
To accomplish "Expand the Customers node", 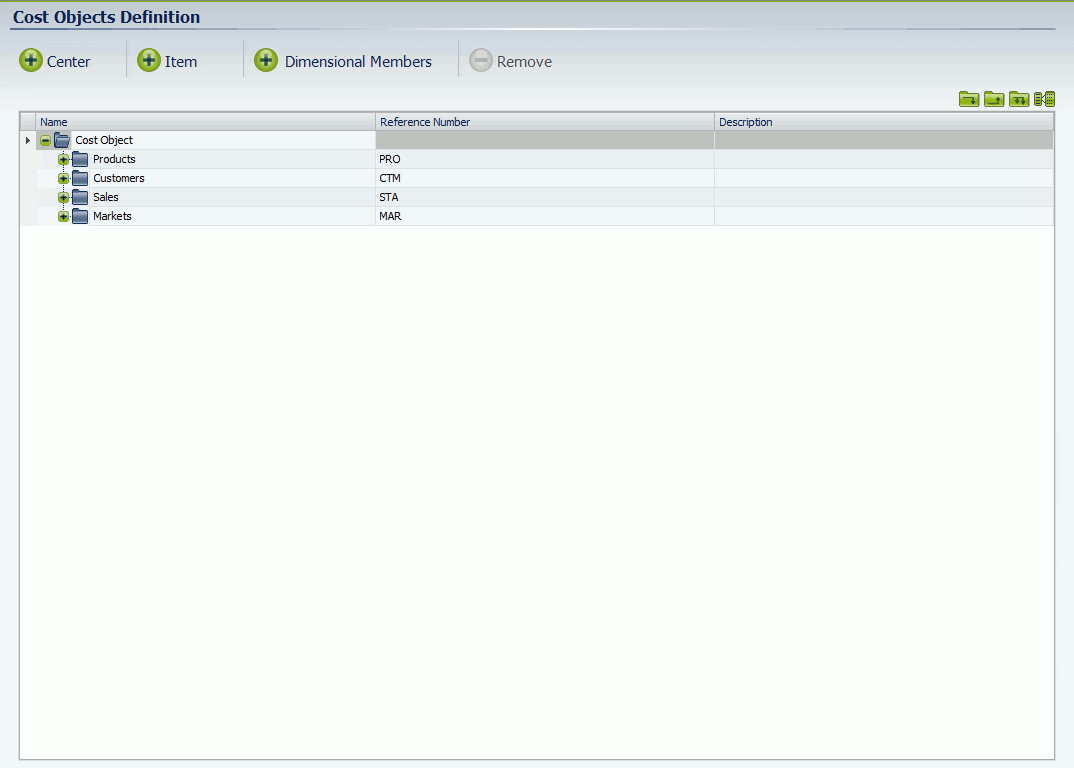I will tap(63, 179).
